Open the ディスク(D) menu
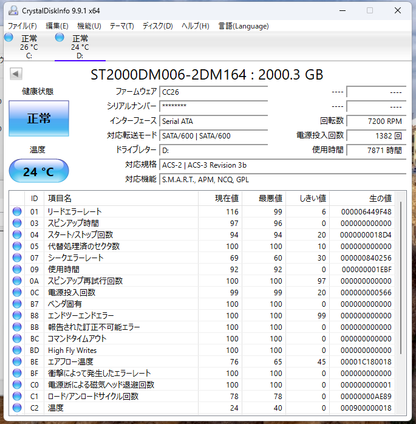The image size is (416, 424). tap(158, 26)
